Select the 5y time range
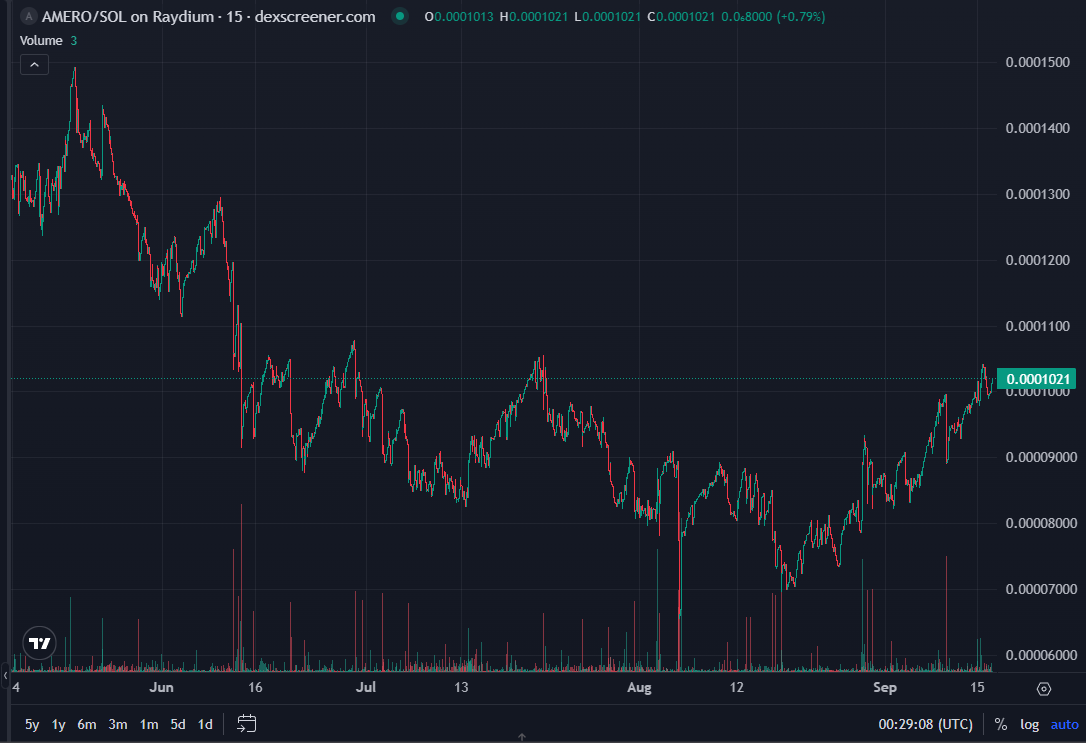 tap(32, 724)
